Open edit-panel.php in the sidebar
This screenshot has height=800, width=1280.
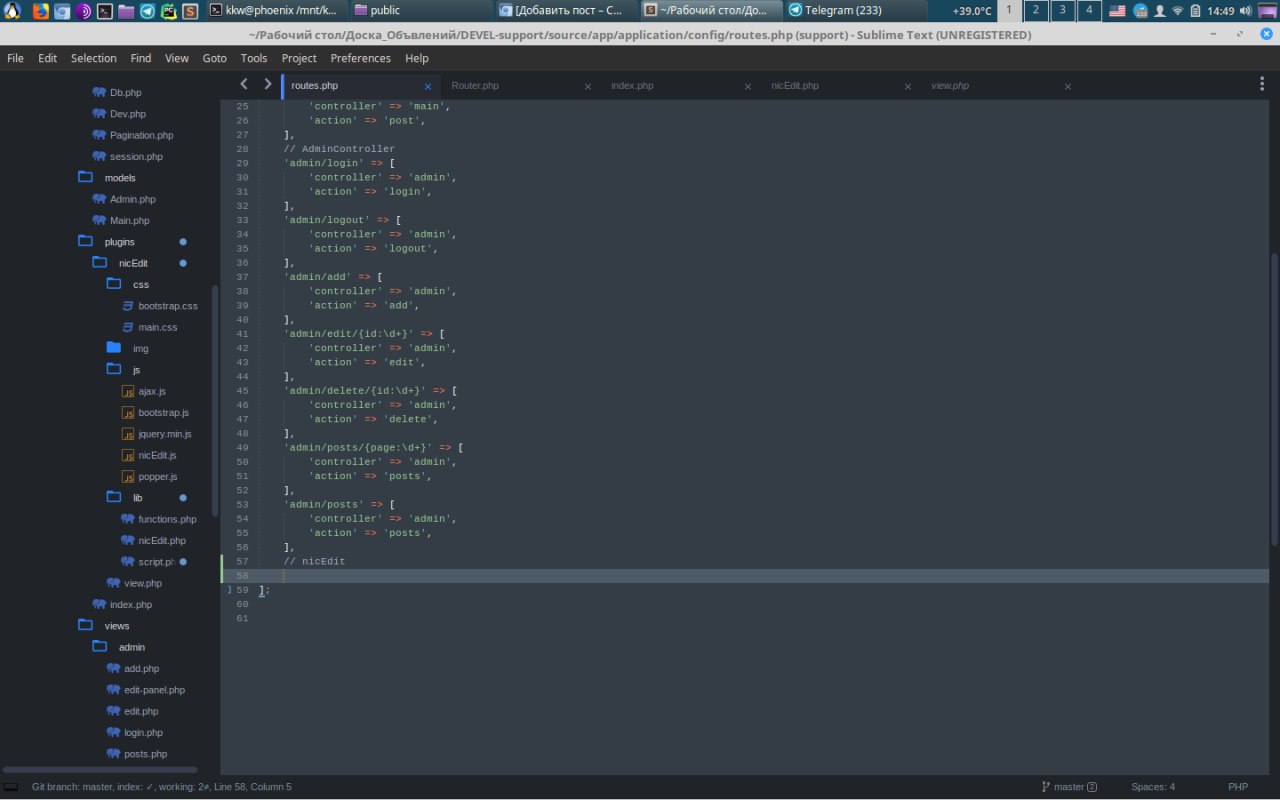pos(154,690)
